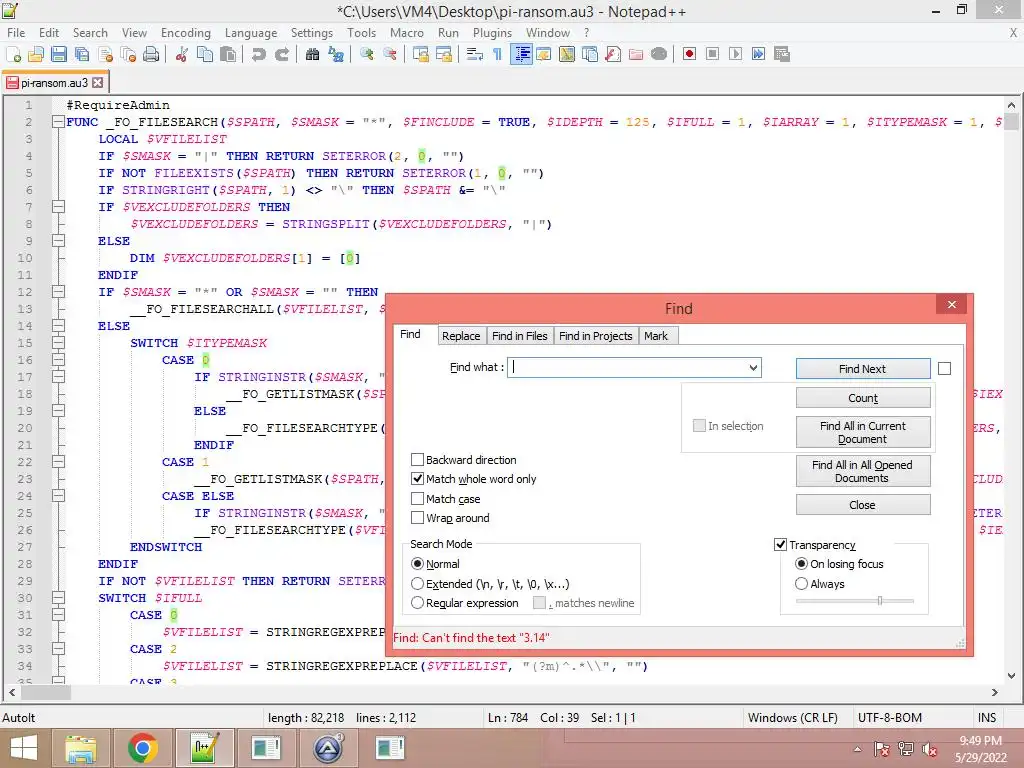1024x768 pixels.
Task: Open the Macro menu
Action: coord(406,33)
